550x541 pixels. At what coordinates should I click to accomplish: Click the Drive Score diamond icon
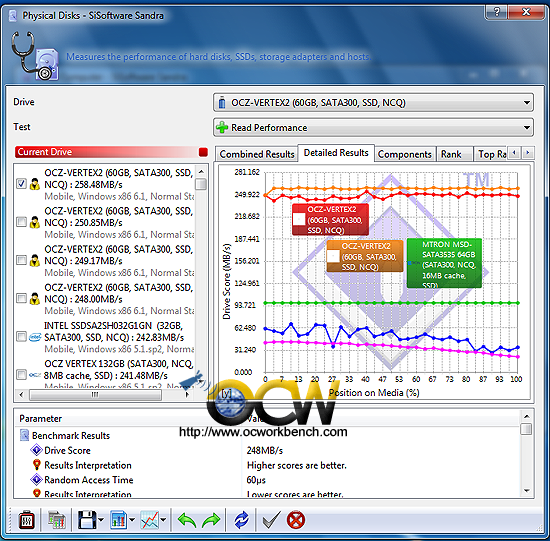36,450
